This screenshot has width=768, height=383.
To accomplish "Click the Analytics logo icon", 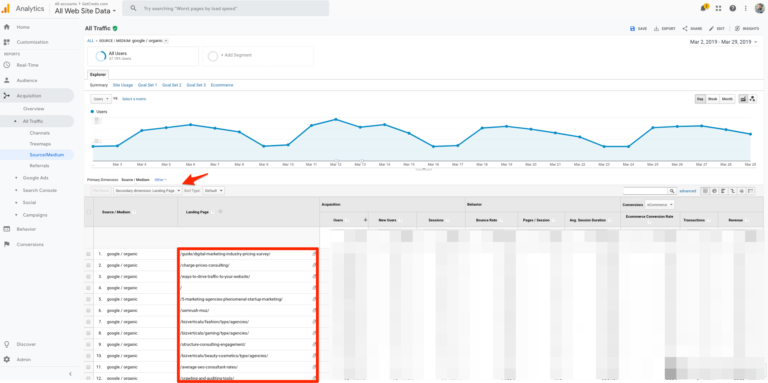I will [x=5, y=8].
